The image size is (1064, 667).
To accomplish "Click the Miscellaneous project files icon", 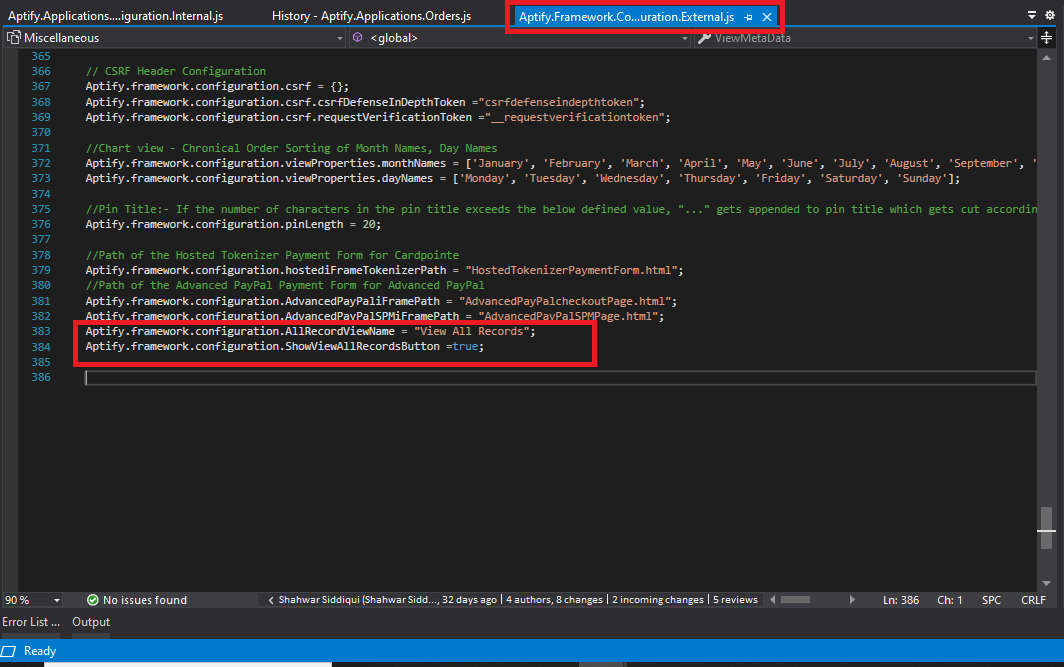I will pyautogui.click(x=13, y=38).
